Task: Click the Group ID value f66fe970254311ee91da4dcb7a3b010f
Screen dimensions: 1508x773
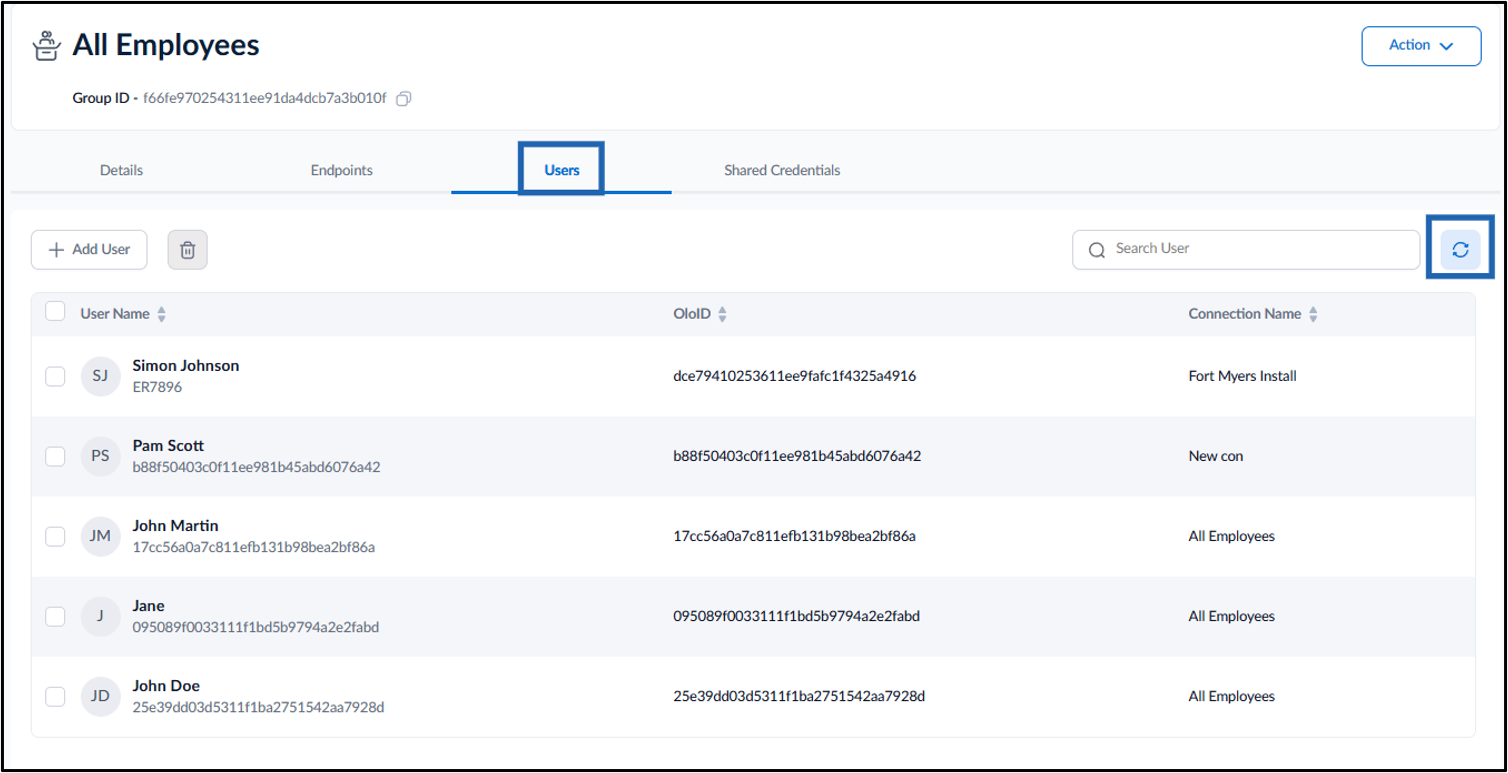Action: click(264, 99)
